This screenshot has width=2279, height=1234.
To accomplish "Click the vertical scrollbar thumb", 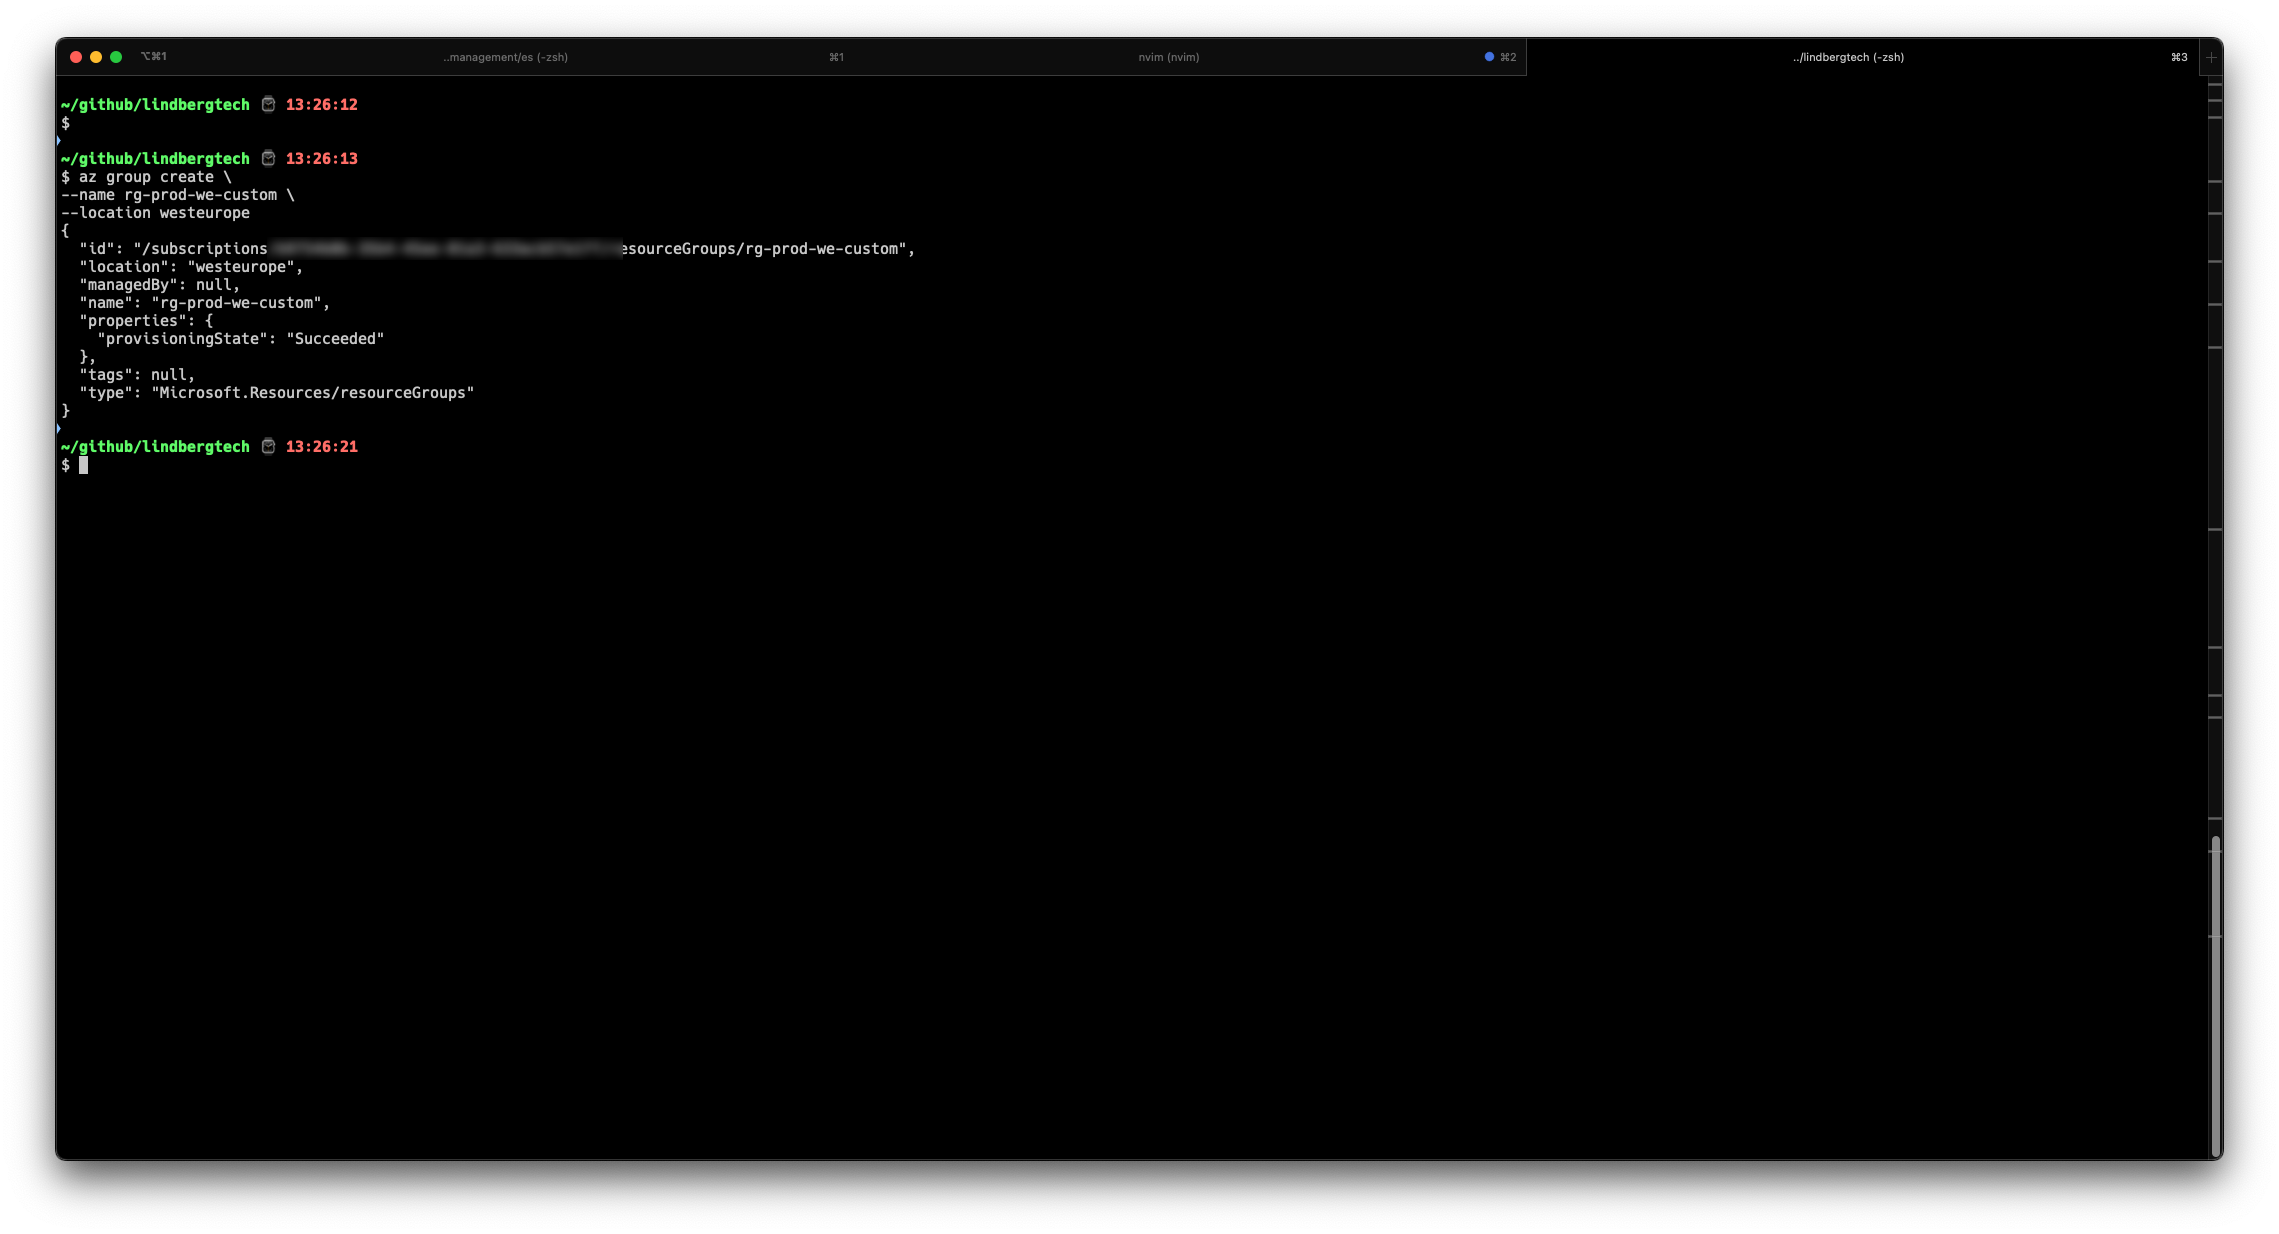I will tap(2215, 995).
